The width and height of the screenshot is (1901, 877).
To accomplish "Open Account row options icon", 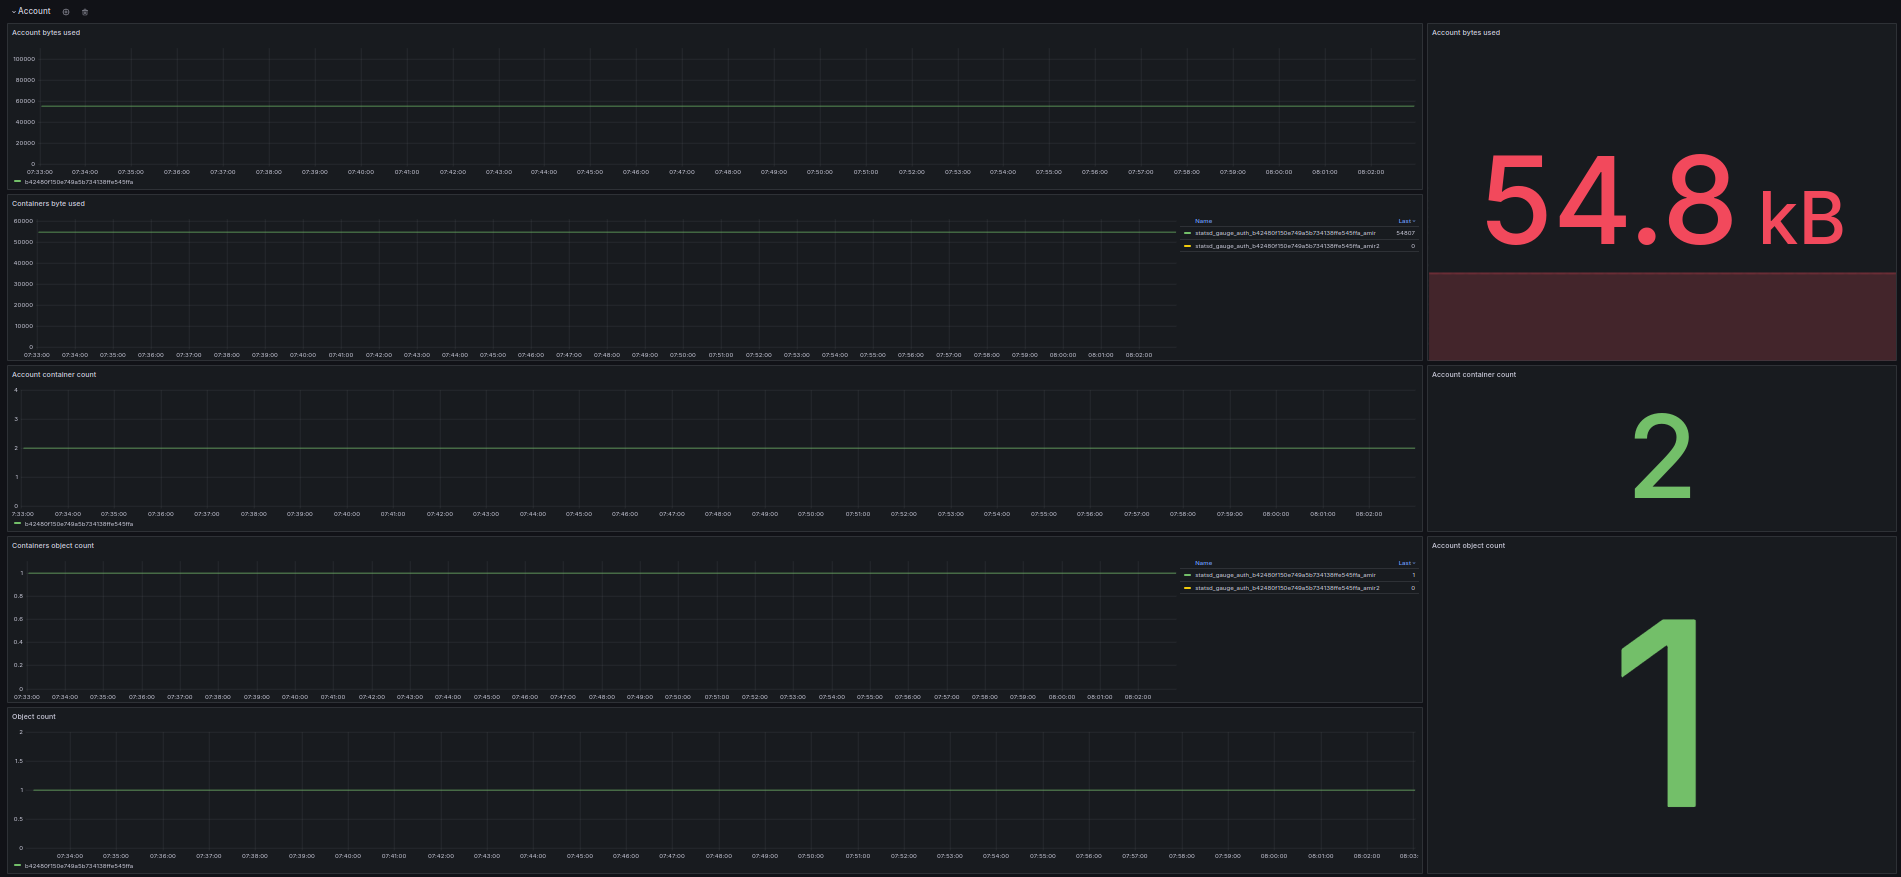I will pos(66,12).
